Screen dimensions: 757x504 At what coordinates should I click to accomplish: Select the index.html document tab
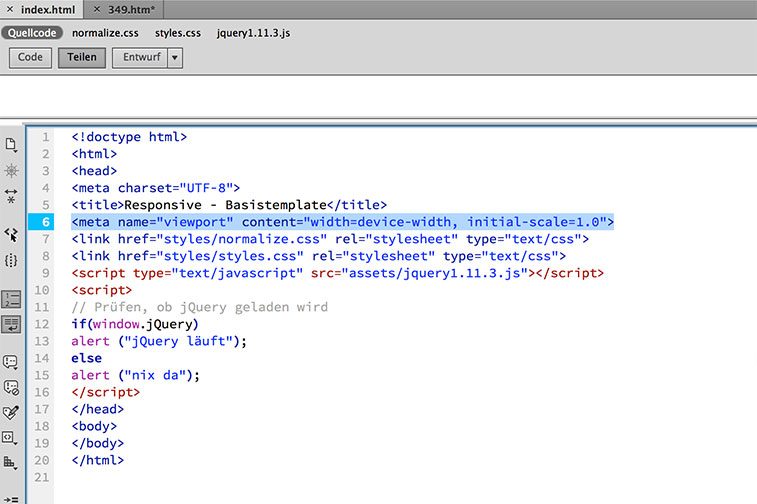click(48, 8)
